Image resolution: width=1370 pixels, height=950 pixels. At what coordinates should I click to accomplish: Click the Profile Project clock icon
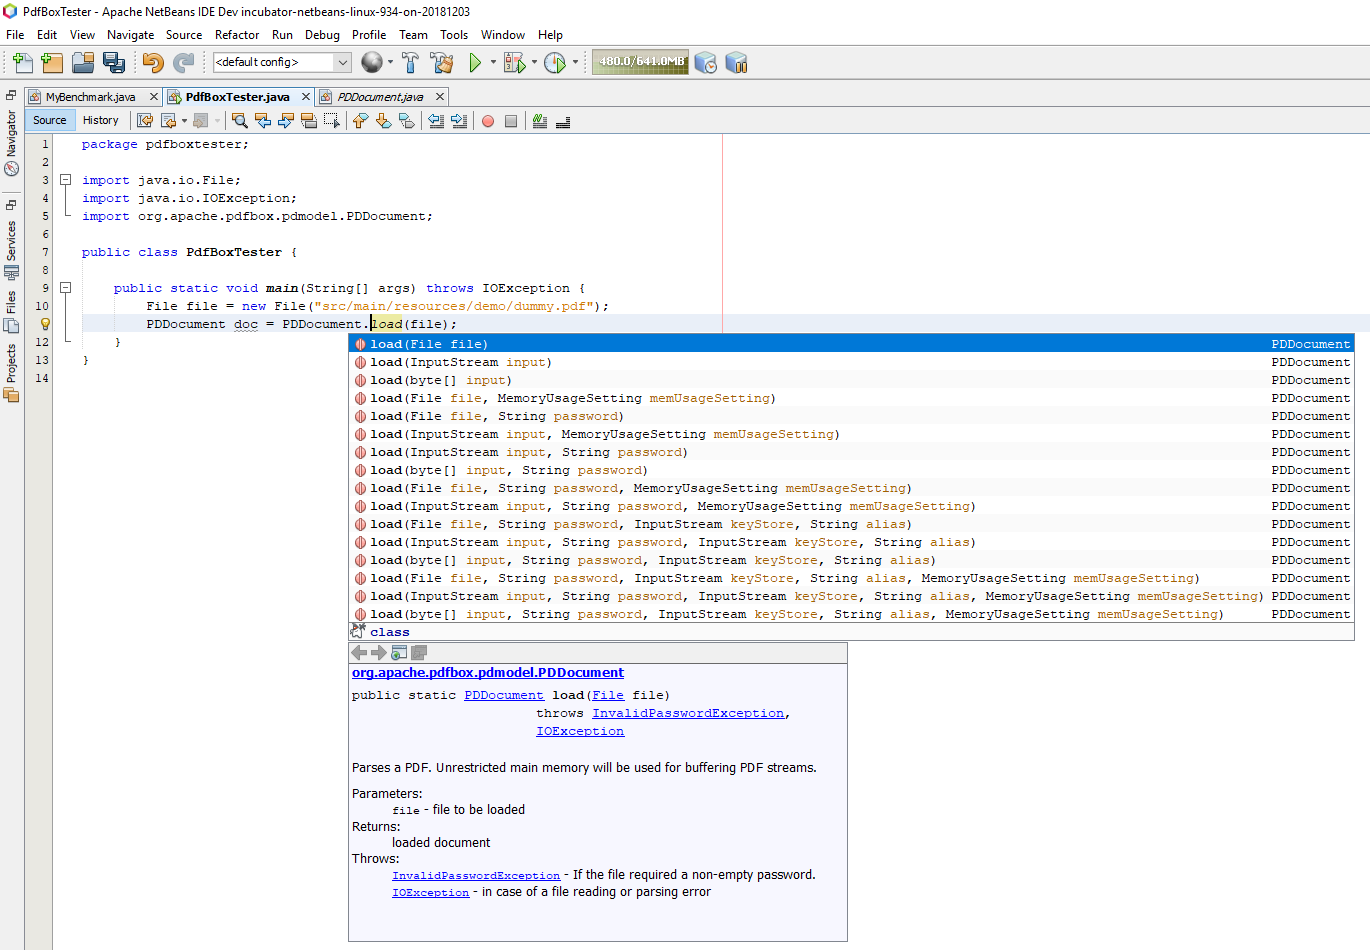(x=555, y=62)
